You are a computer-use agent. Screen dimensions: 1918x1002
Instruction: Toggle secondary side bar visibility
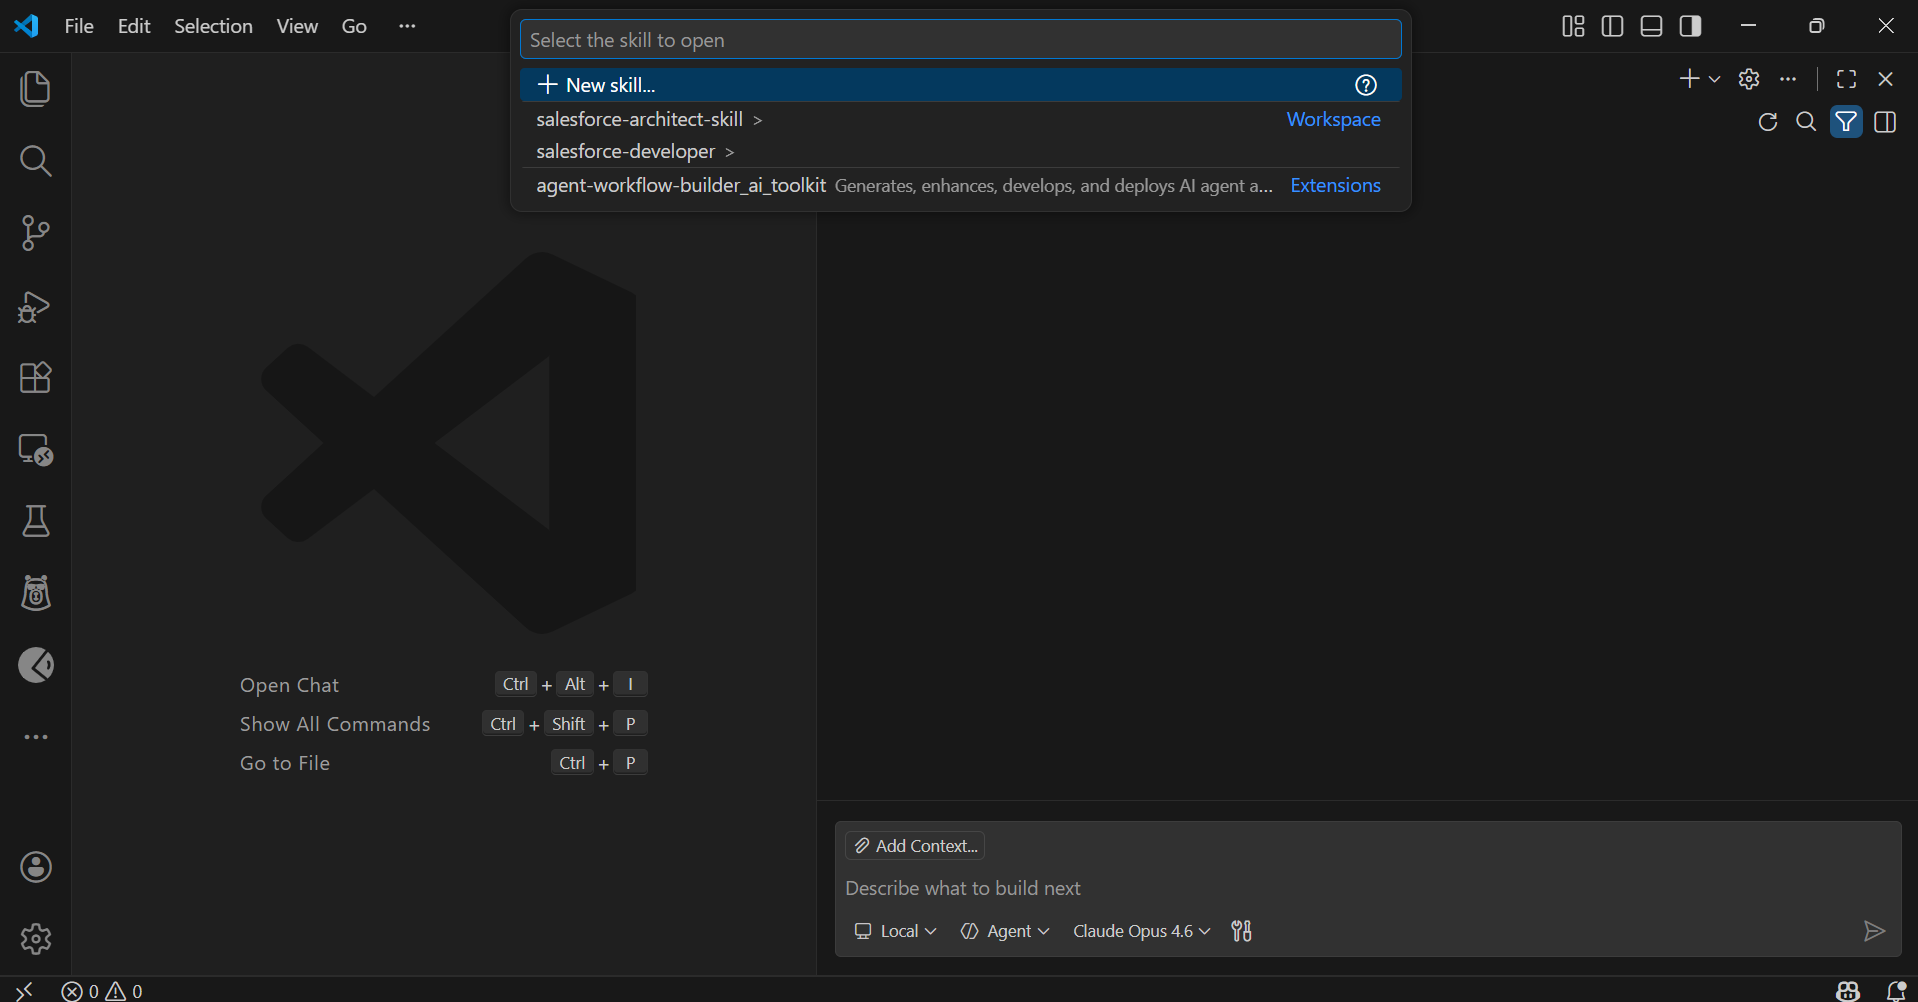(x=1690, y=26)
